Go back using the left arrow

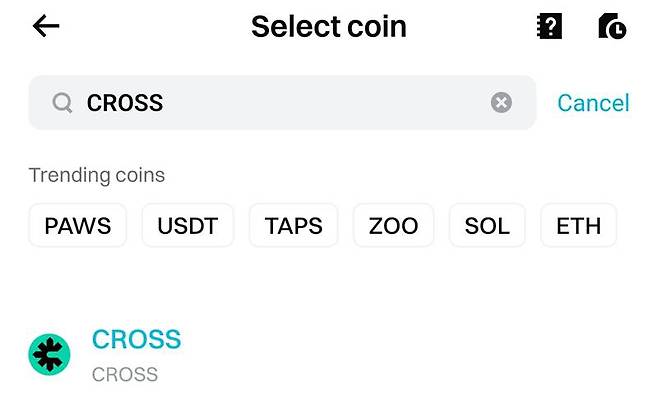click(46, 26)
